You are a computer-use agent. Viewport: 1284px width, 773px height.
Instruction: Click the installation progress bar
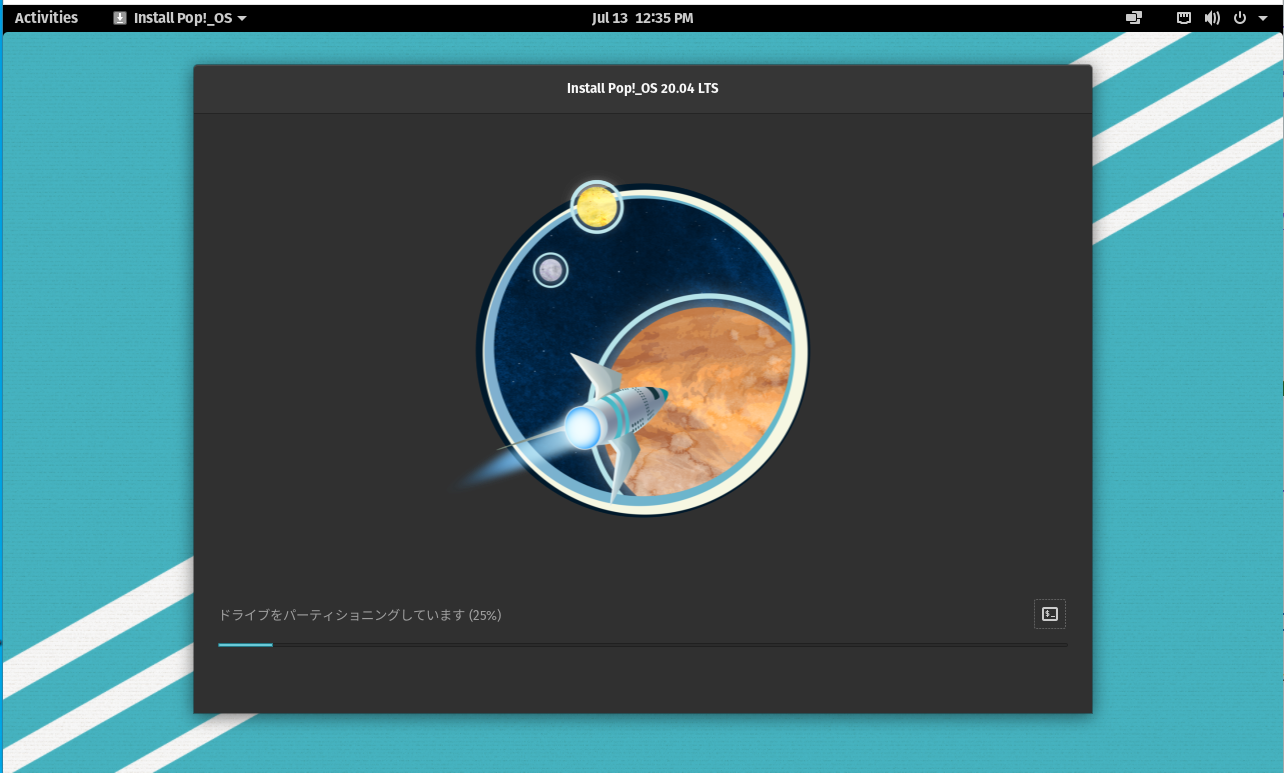pos(643,645)
